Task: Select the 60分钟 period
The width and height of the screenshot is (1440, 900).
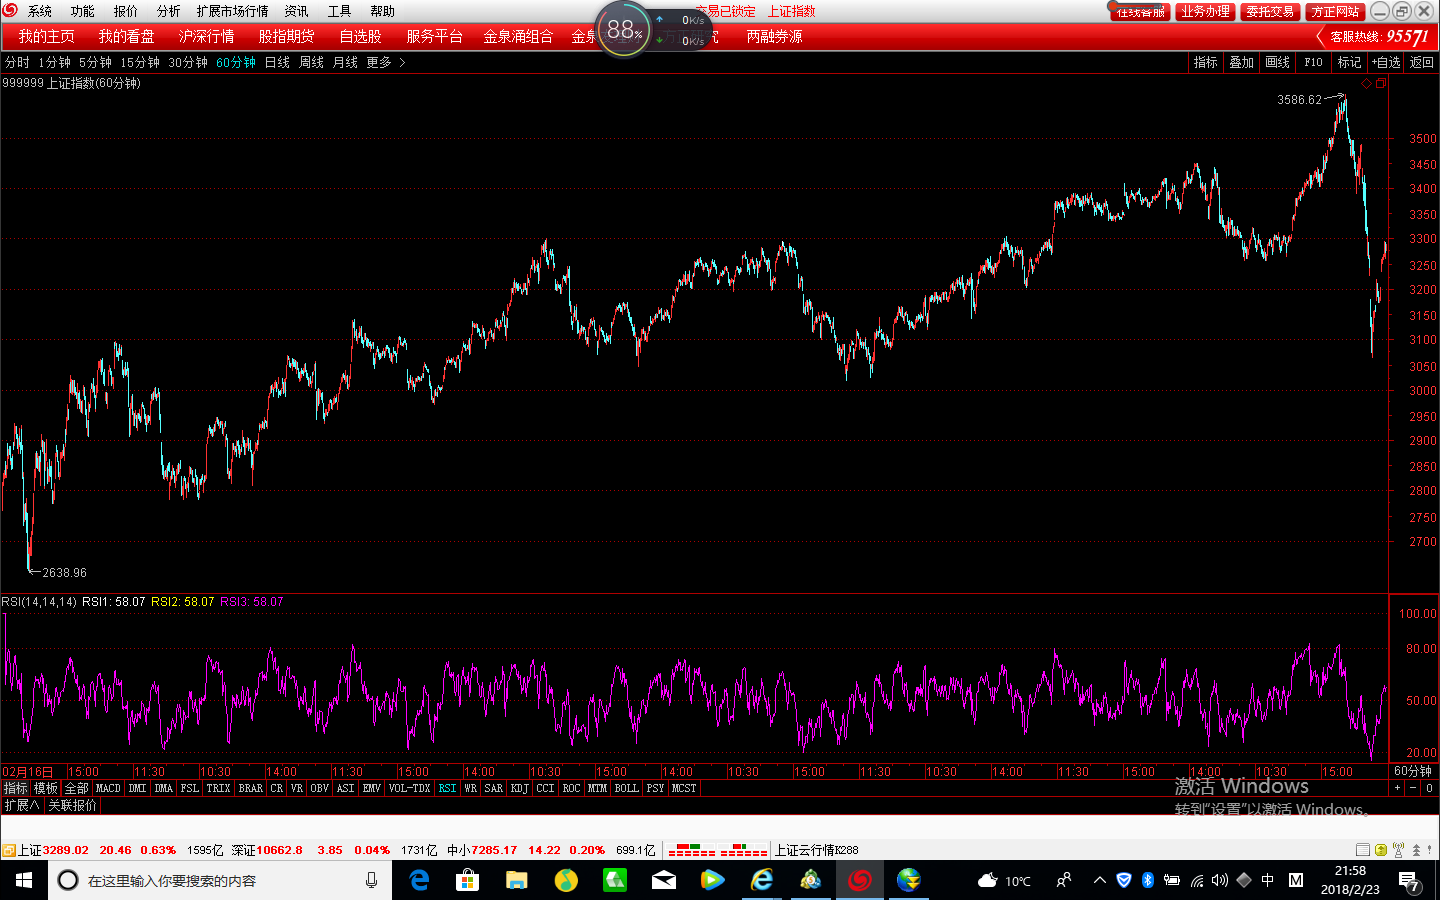Action: pos(236,62)
